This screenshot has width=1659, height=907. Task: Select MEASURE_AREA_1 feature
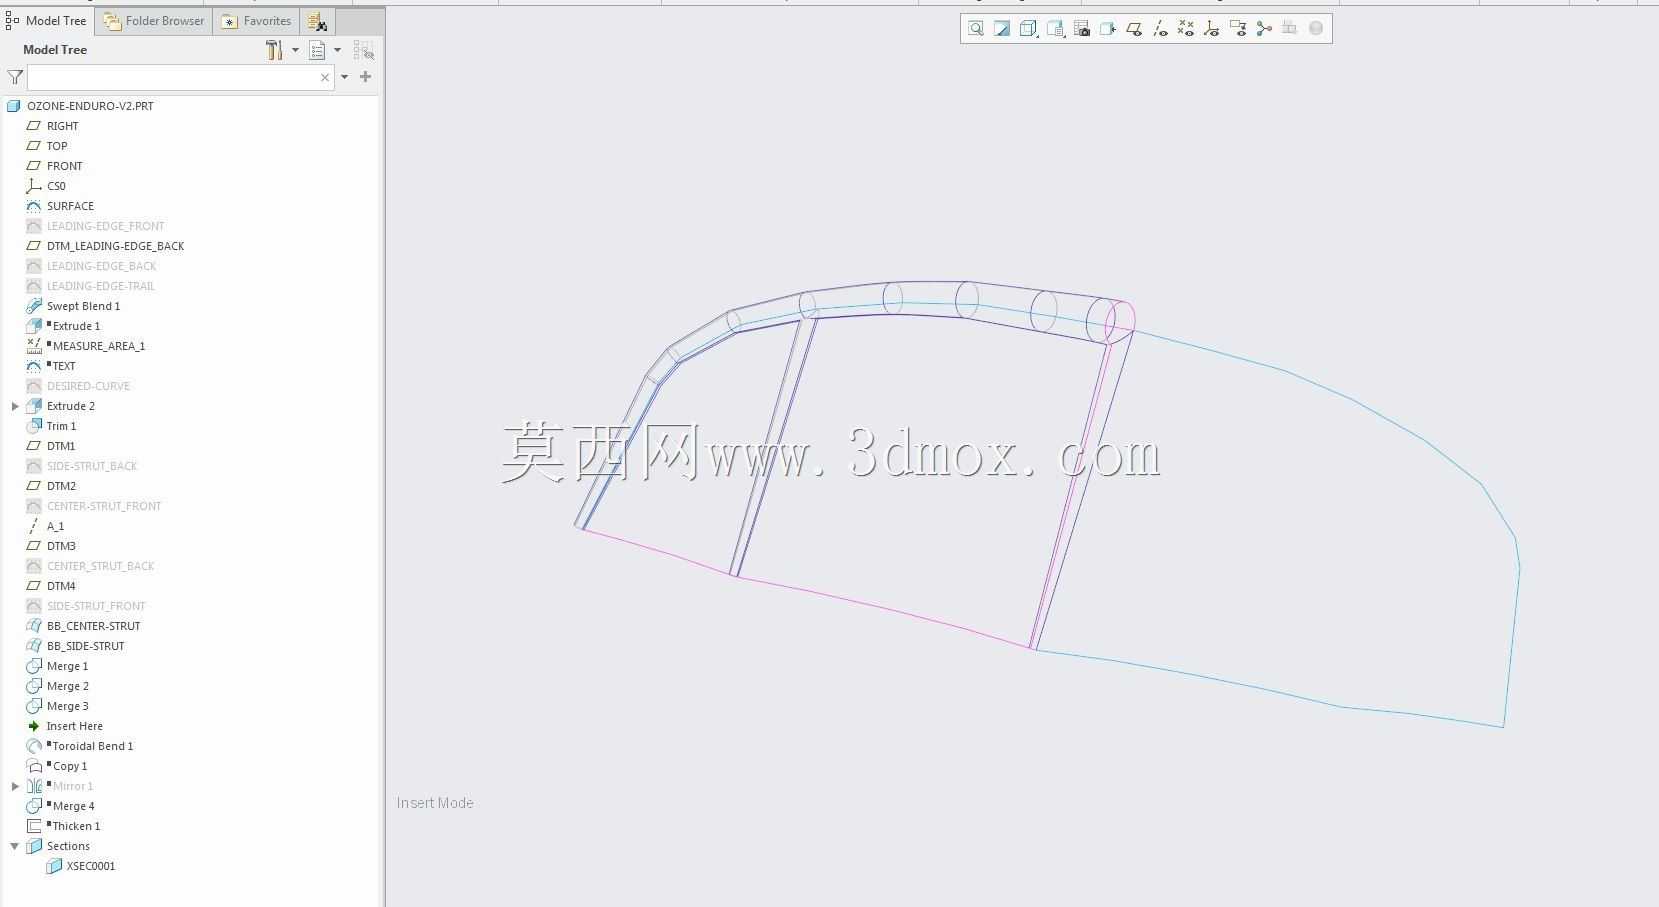98,346
